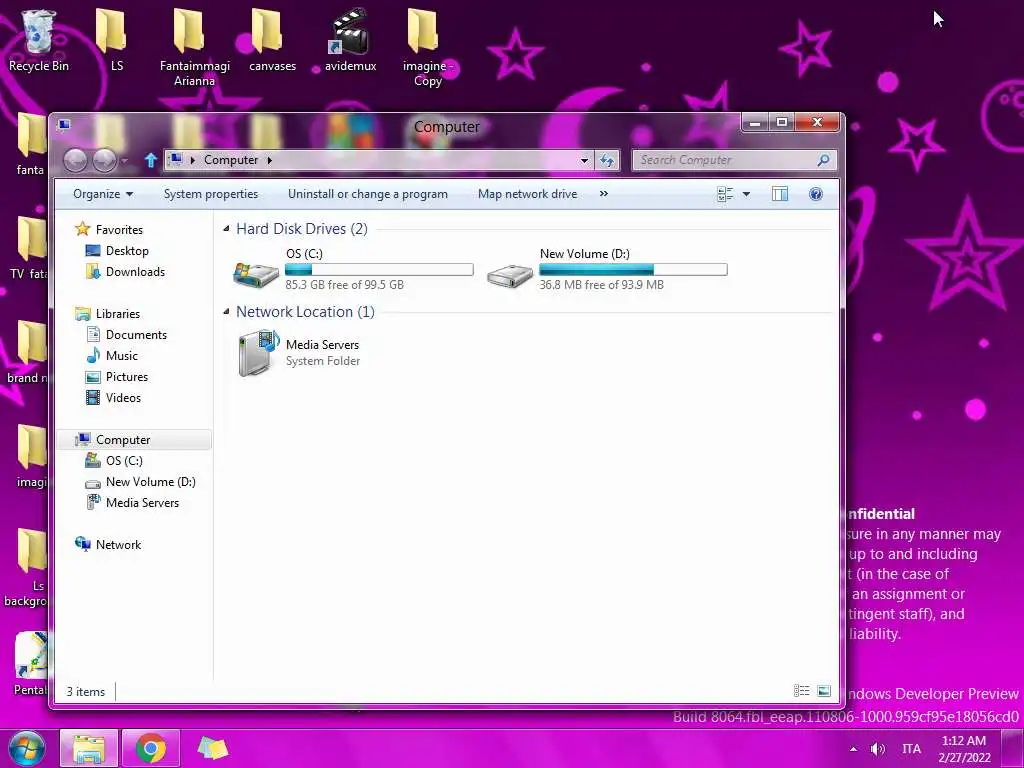Open Documents library
Viewport: 1024px width, 768px height.
(136, 334)
